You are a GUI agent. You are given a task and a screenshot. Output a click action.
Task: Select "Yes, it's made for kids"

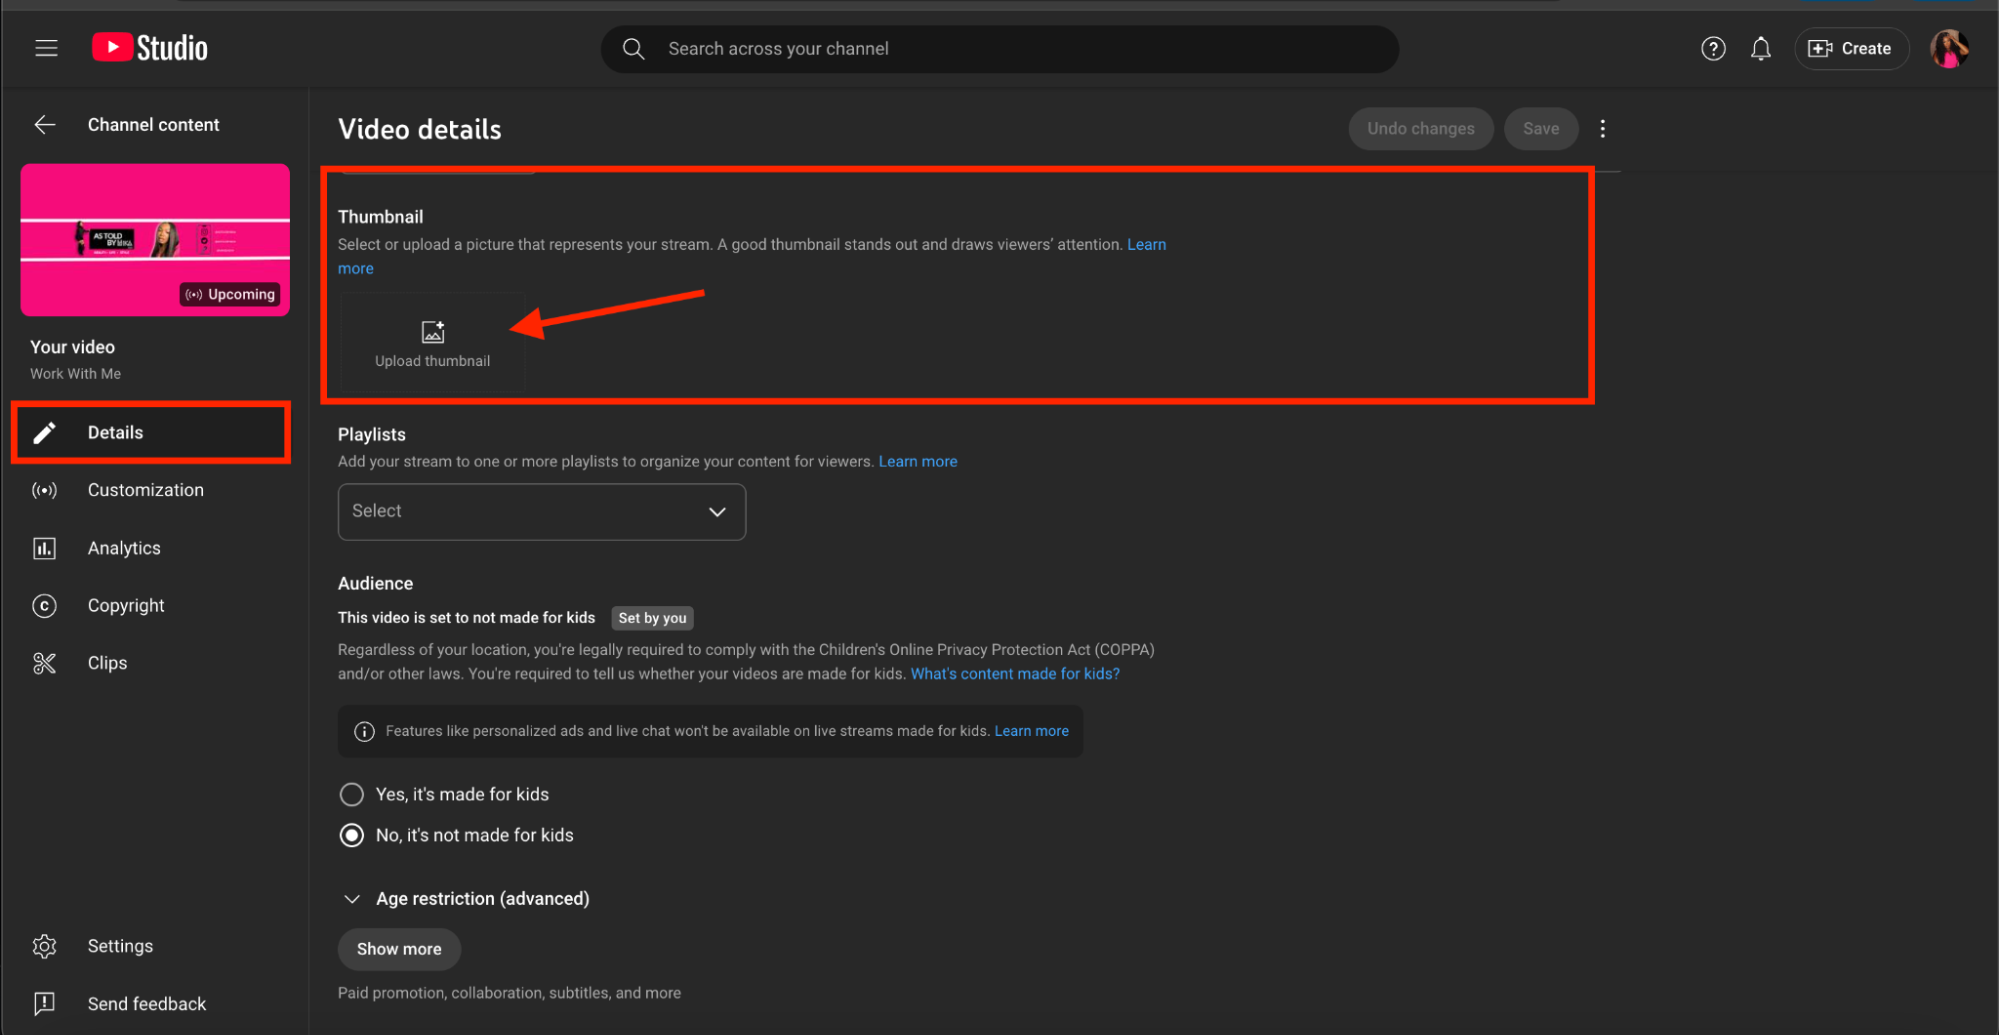coord(352,794)
